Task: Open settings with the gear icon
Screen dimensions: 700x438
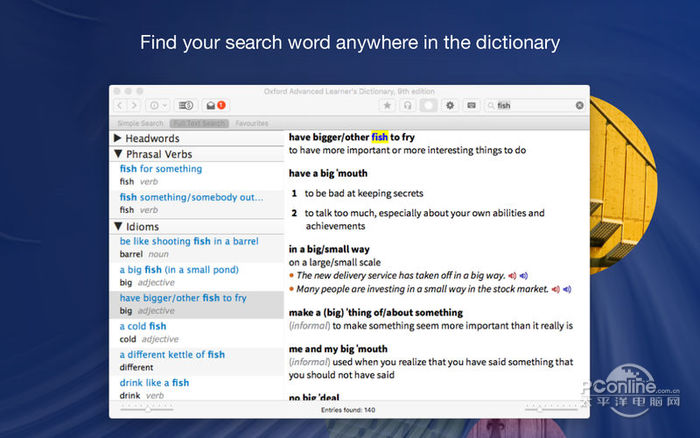Action: 449,105
